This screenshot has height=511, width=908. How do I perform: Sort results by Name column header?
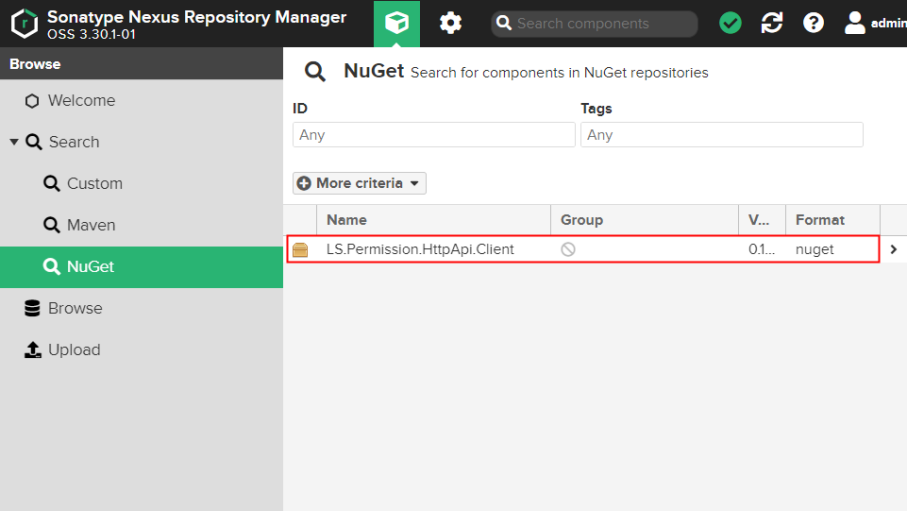433,220
